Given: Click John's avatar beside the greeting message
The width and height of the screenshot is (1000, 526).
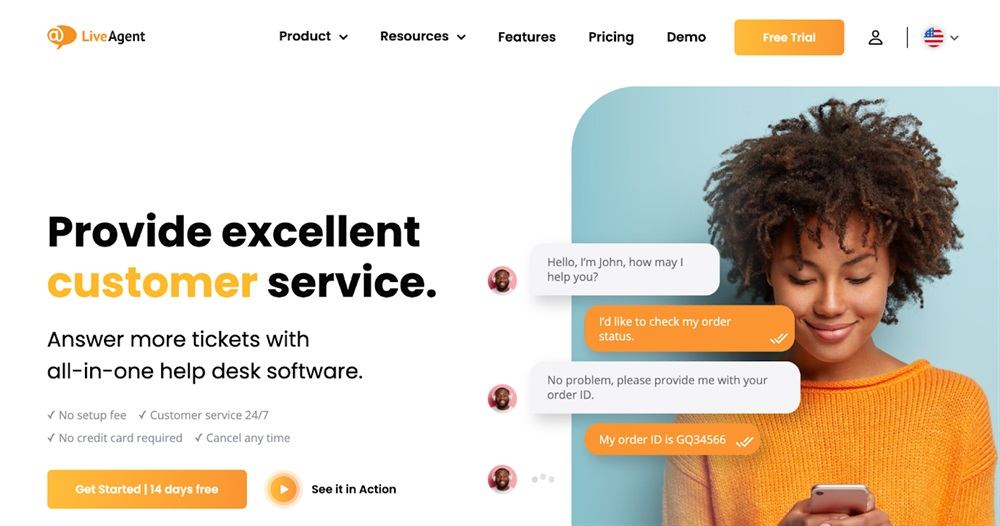Looking at the screenshot, I should (x=502, y=280).
